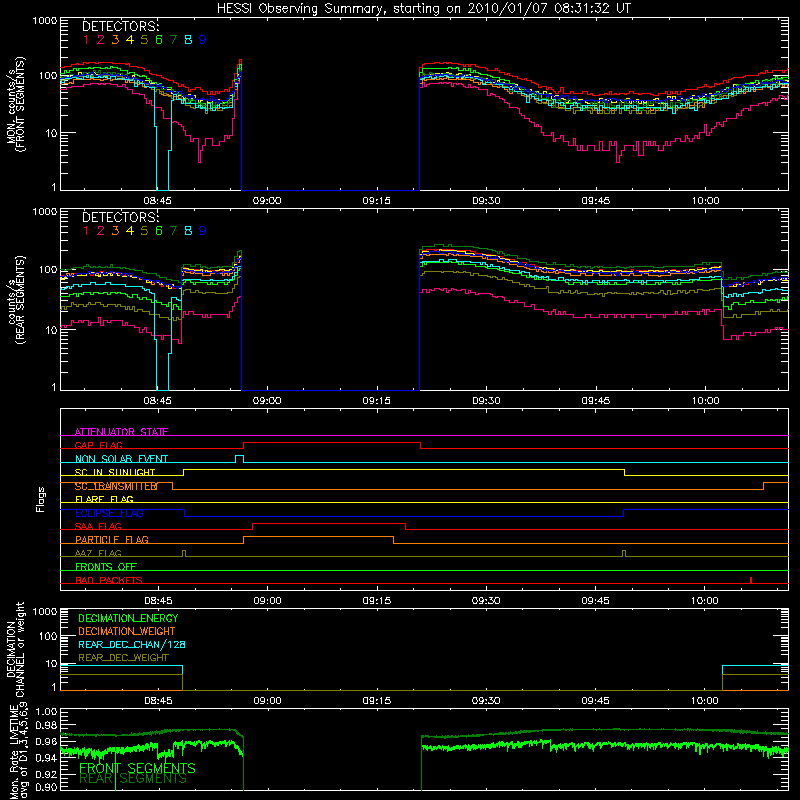
Task: Click the counts/s REAR SEGMENTS axis title
Action: click(16, 300)
